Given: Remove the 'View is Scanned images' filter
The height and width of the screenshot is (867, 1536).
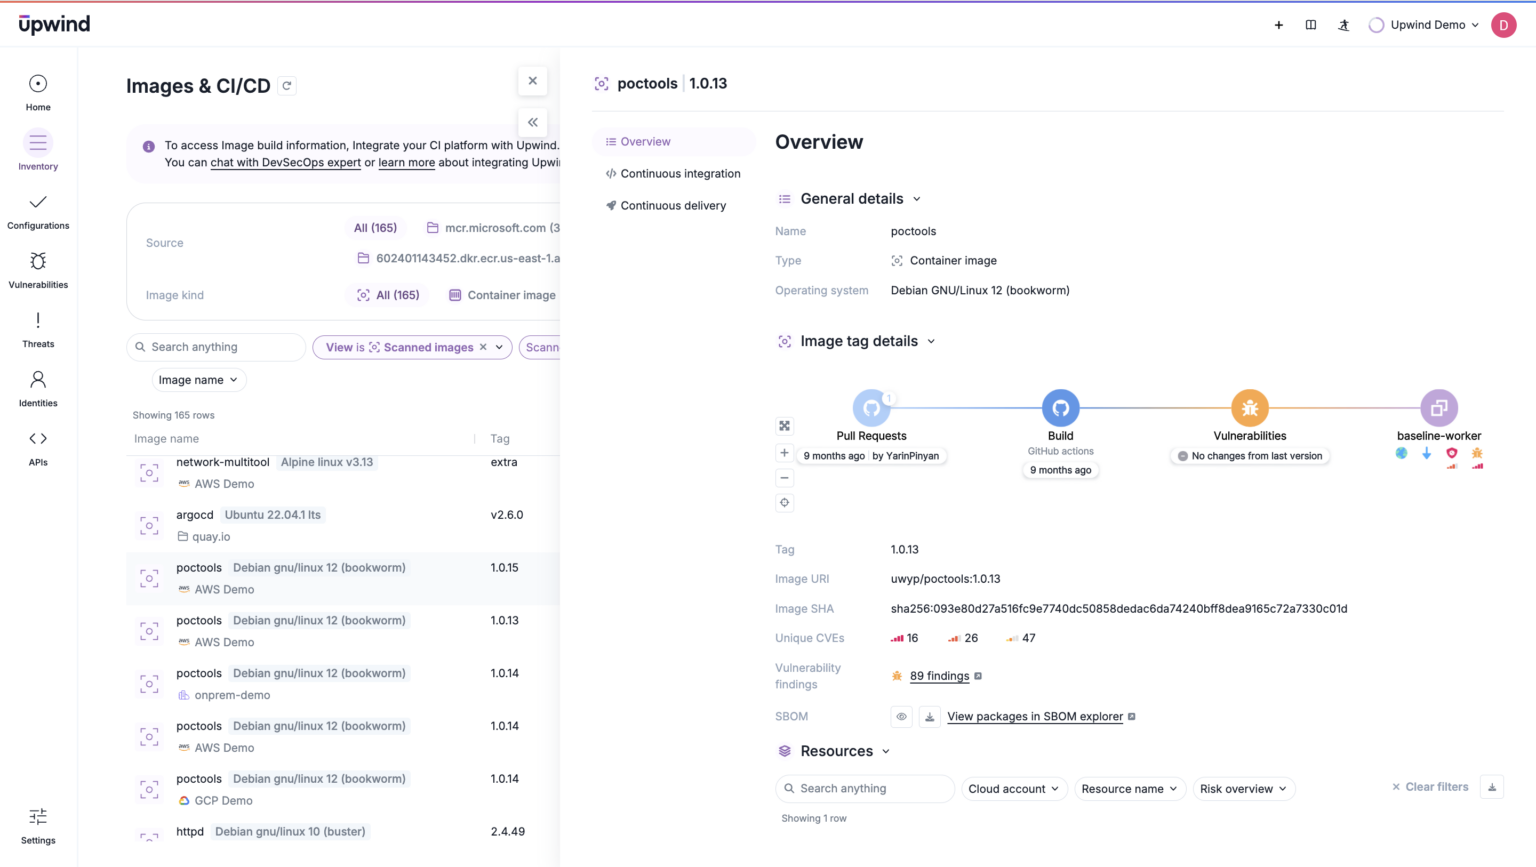Looking at the screenshot, I should [x=483, y=347].
